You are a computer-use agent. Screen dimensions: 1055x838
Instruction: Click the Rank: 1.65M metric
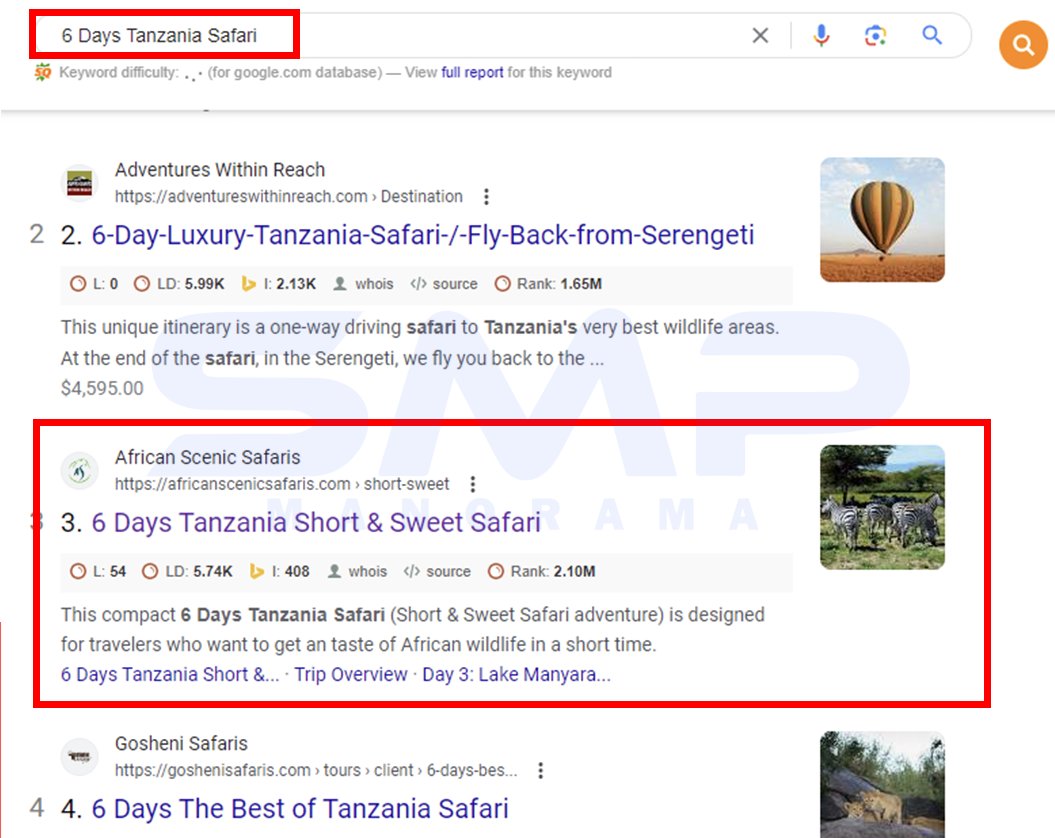(x=548, y=284)
